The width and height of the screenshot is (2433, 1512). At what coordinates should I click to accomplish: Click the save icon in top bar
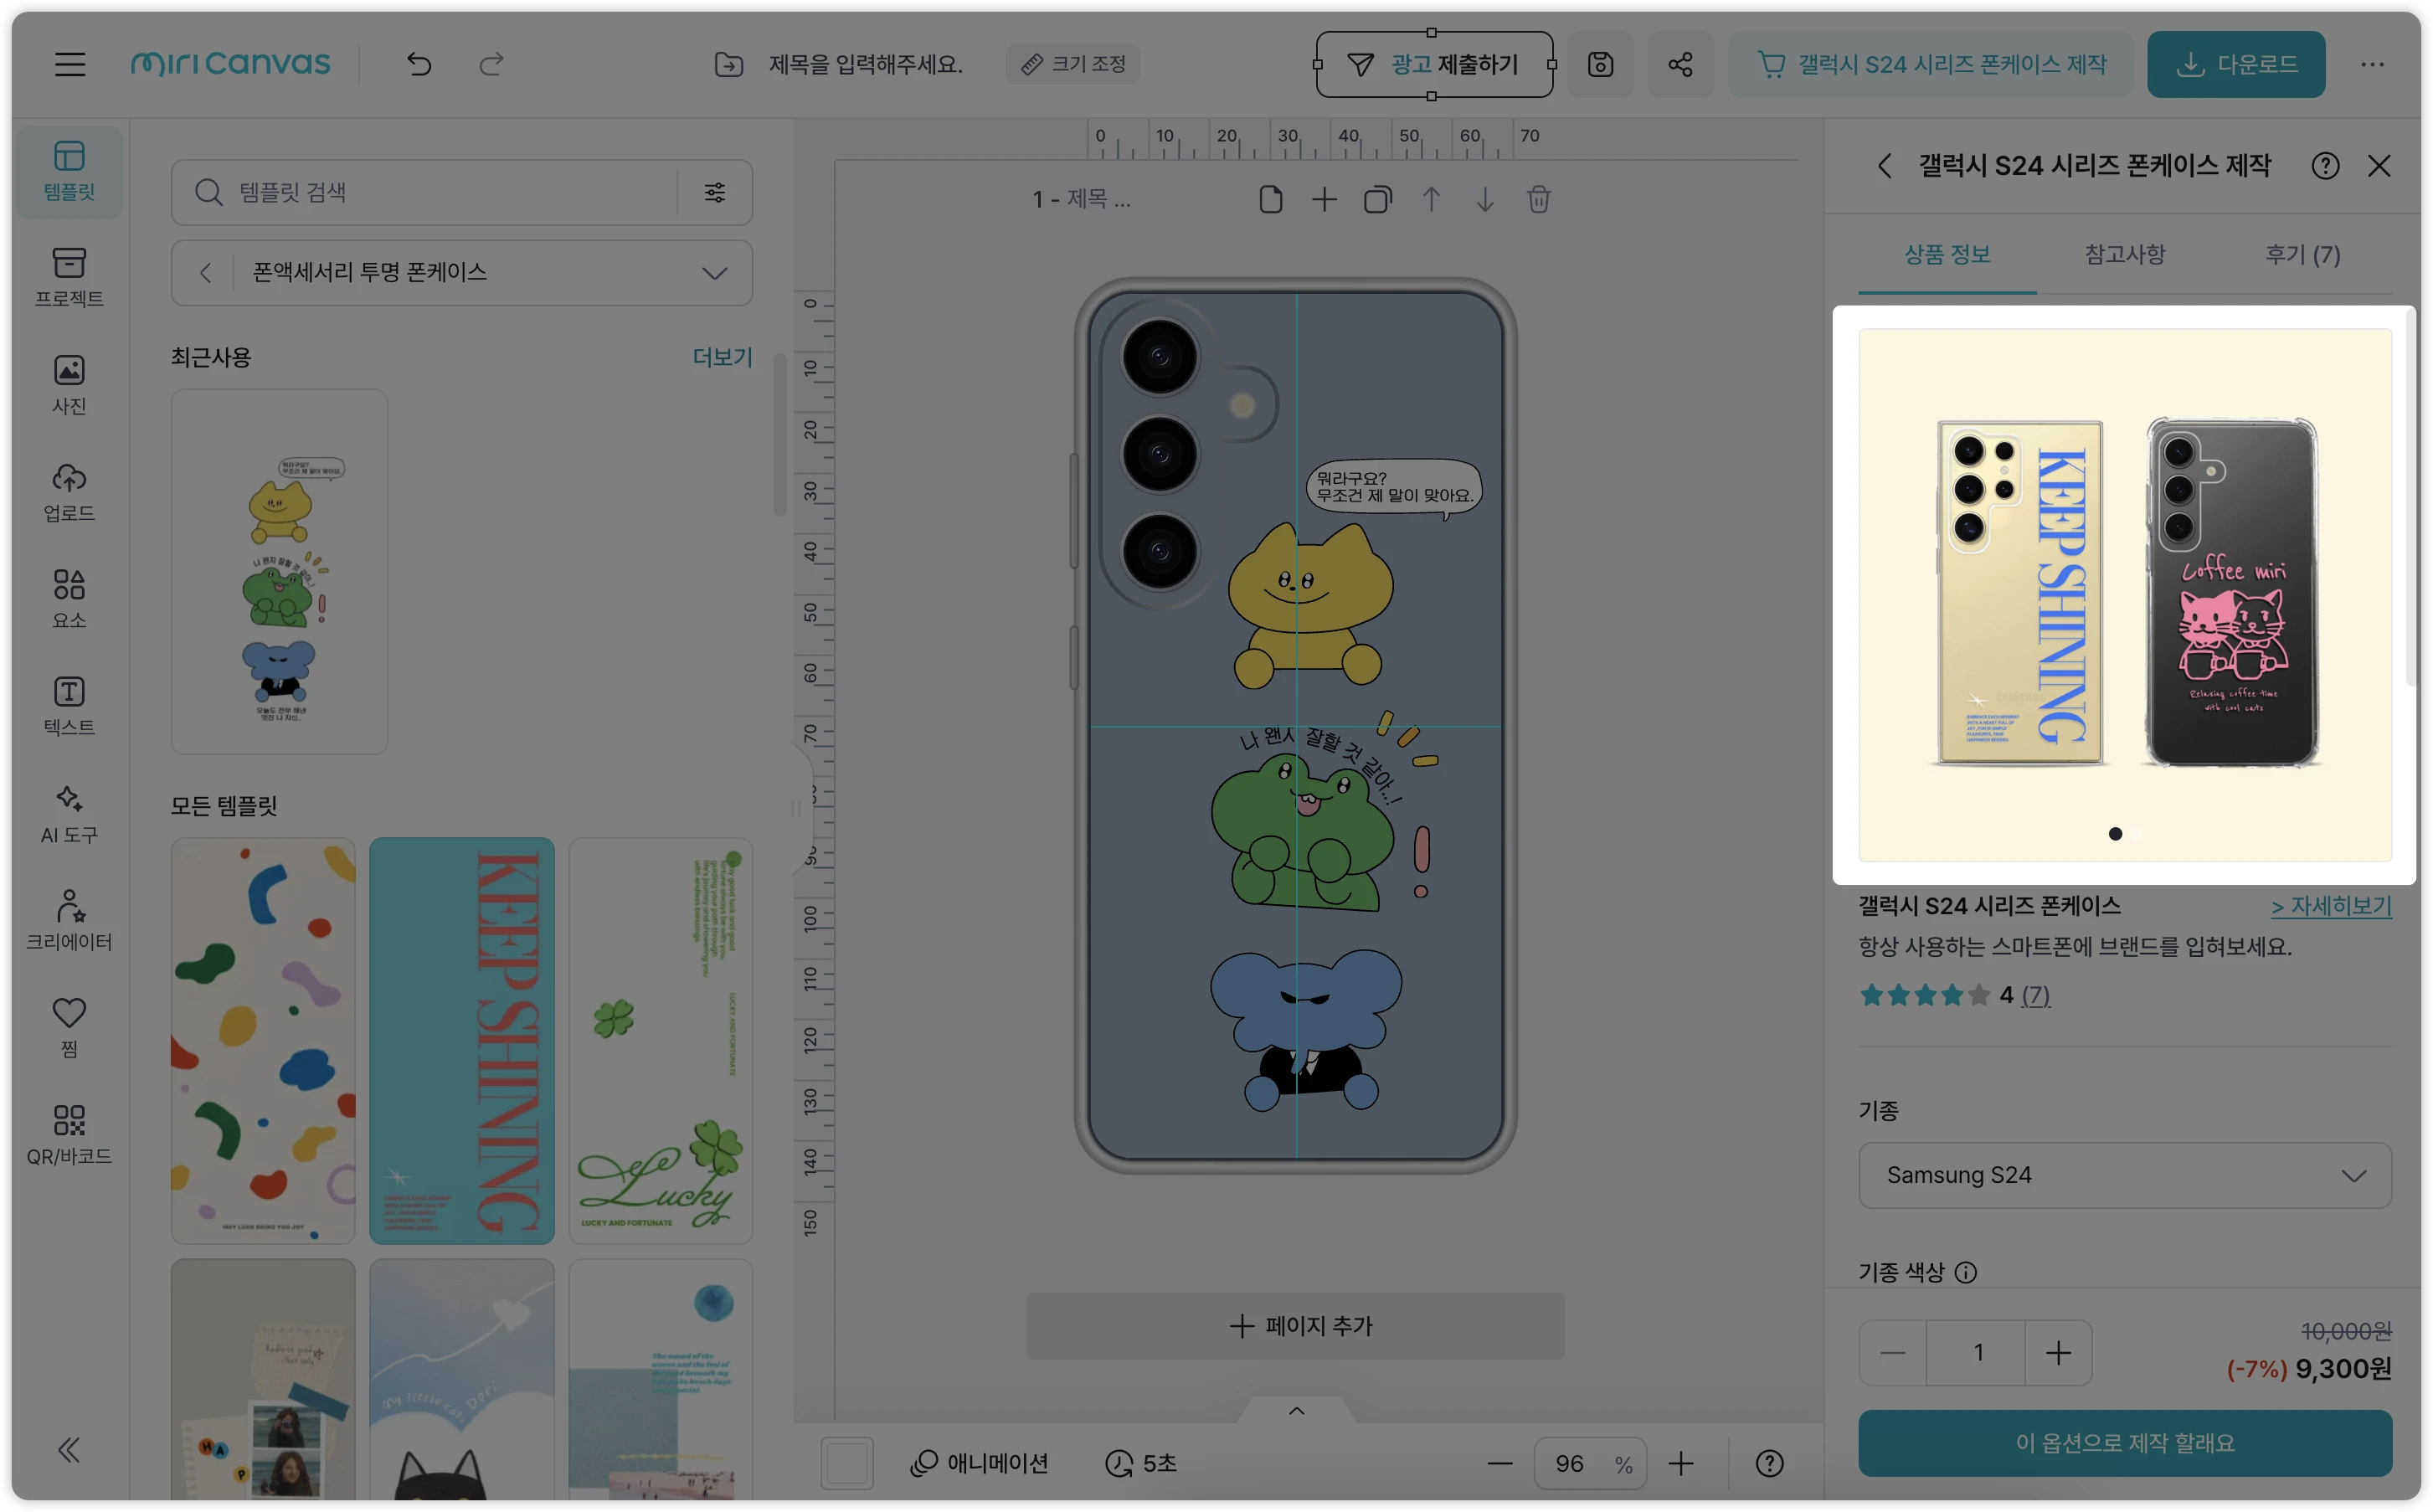pyautogui.click(x=1600, y=65)
